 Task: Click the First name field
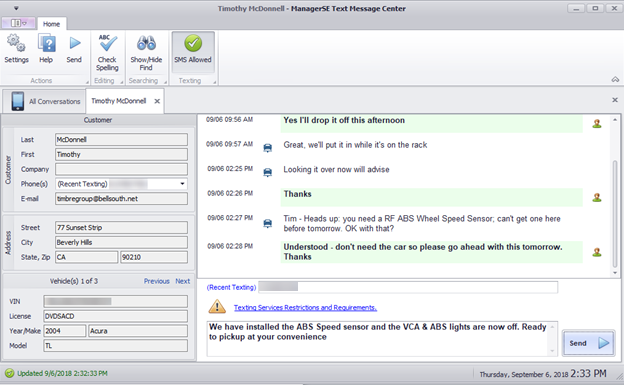tap(121, 154)
